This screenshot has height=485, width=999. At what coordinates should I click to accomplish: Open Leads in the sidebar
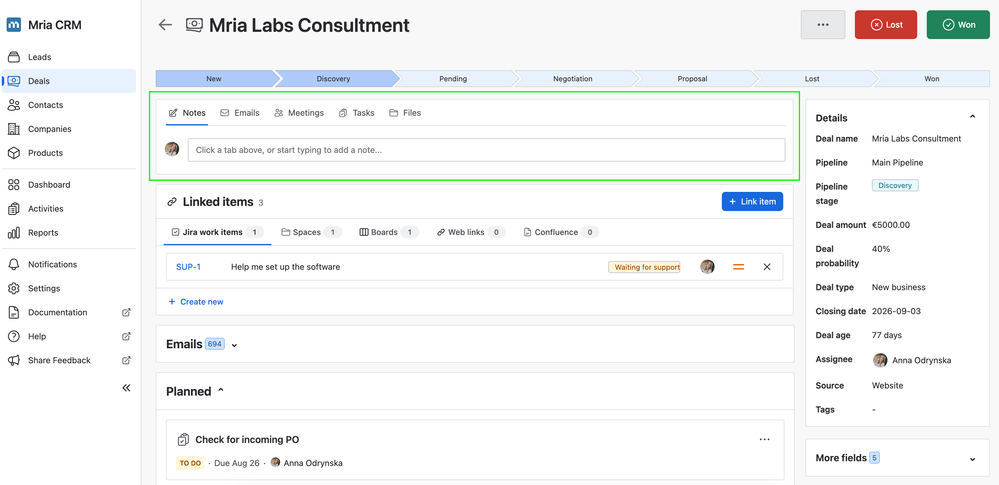pos(69,57)
